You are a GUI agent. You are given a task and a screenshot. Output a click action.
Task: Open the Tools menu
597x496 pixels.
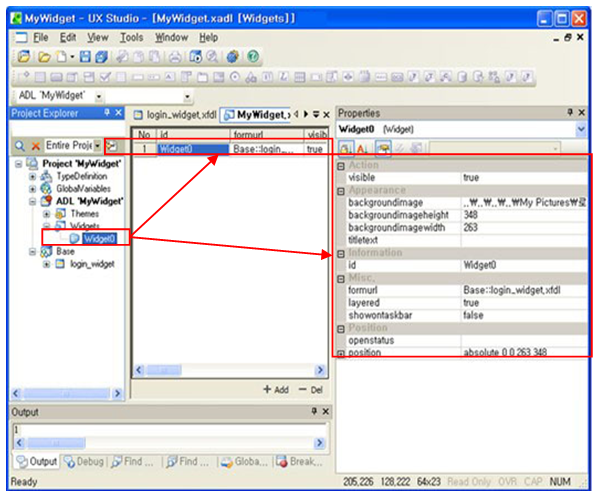click(x=132, y=37)
